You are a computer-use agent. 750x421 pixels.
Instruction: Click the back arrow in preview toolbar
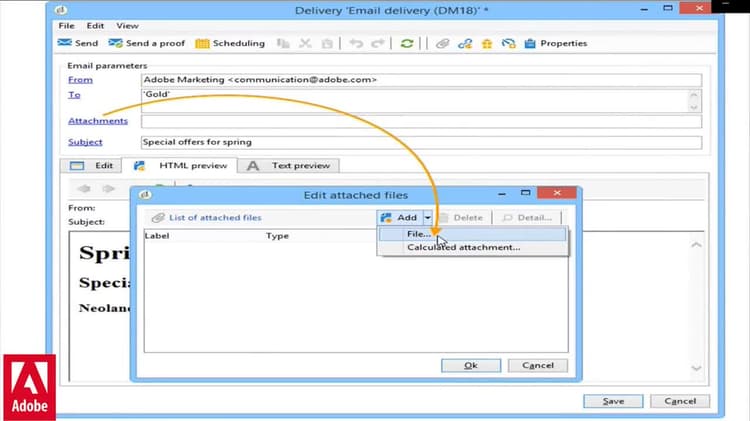point(84,188)
